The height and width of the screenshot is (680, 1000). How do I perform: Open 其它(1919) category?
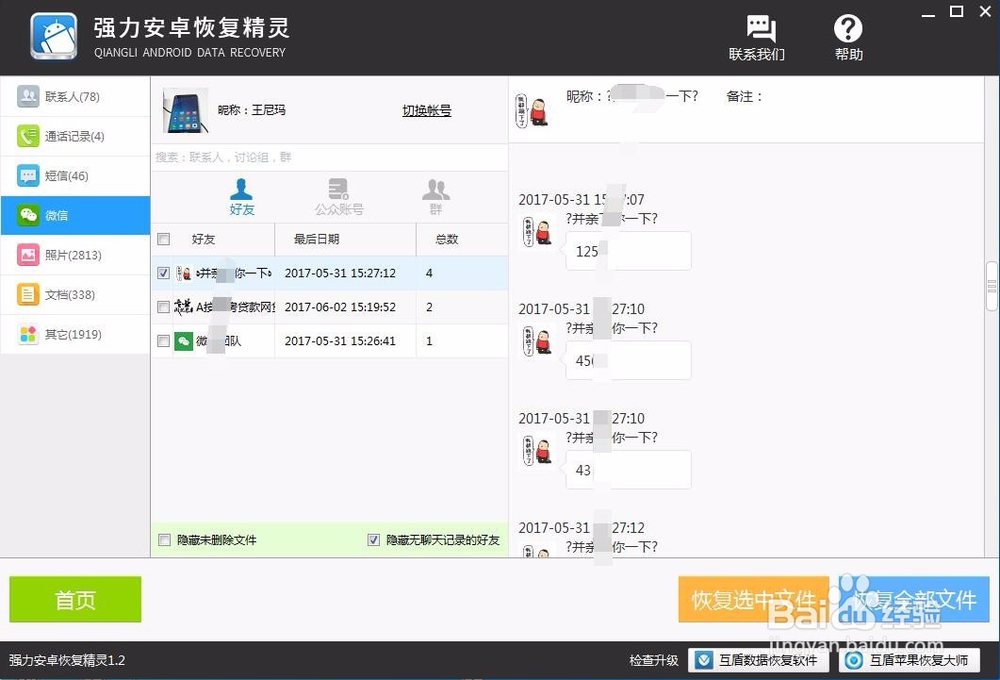click(75, 334)
